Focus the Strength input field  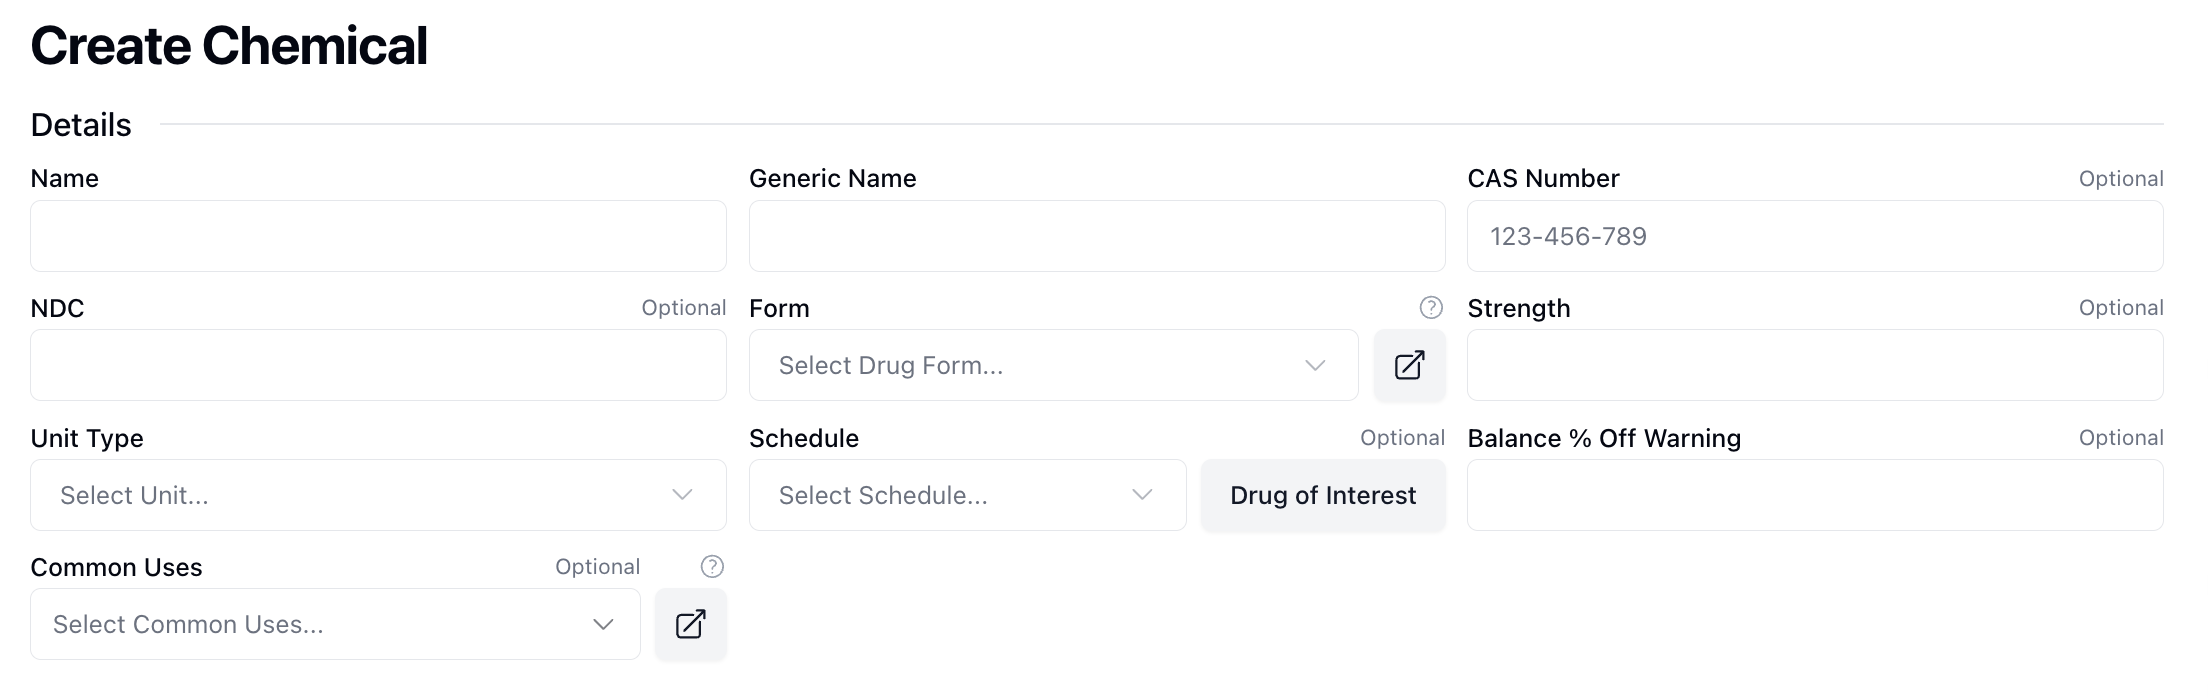1814,365
